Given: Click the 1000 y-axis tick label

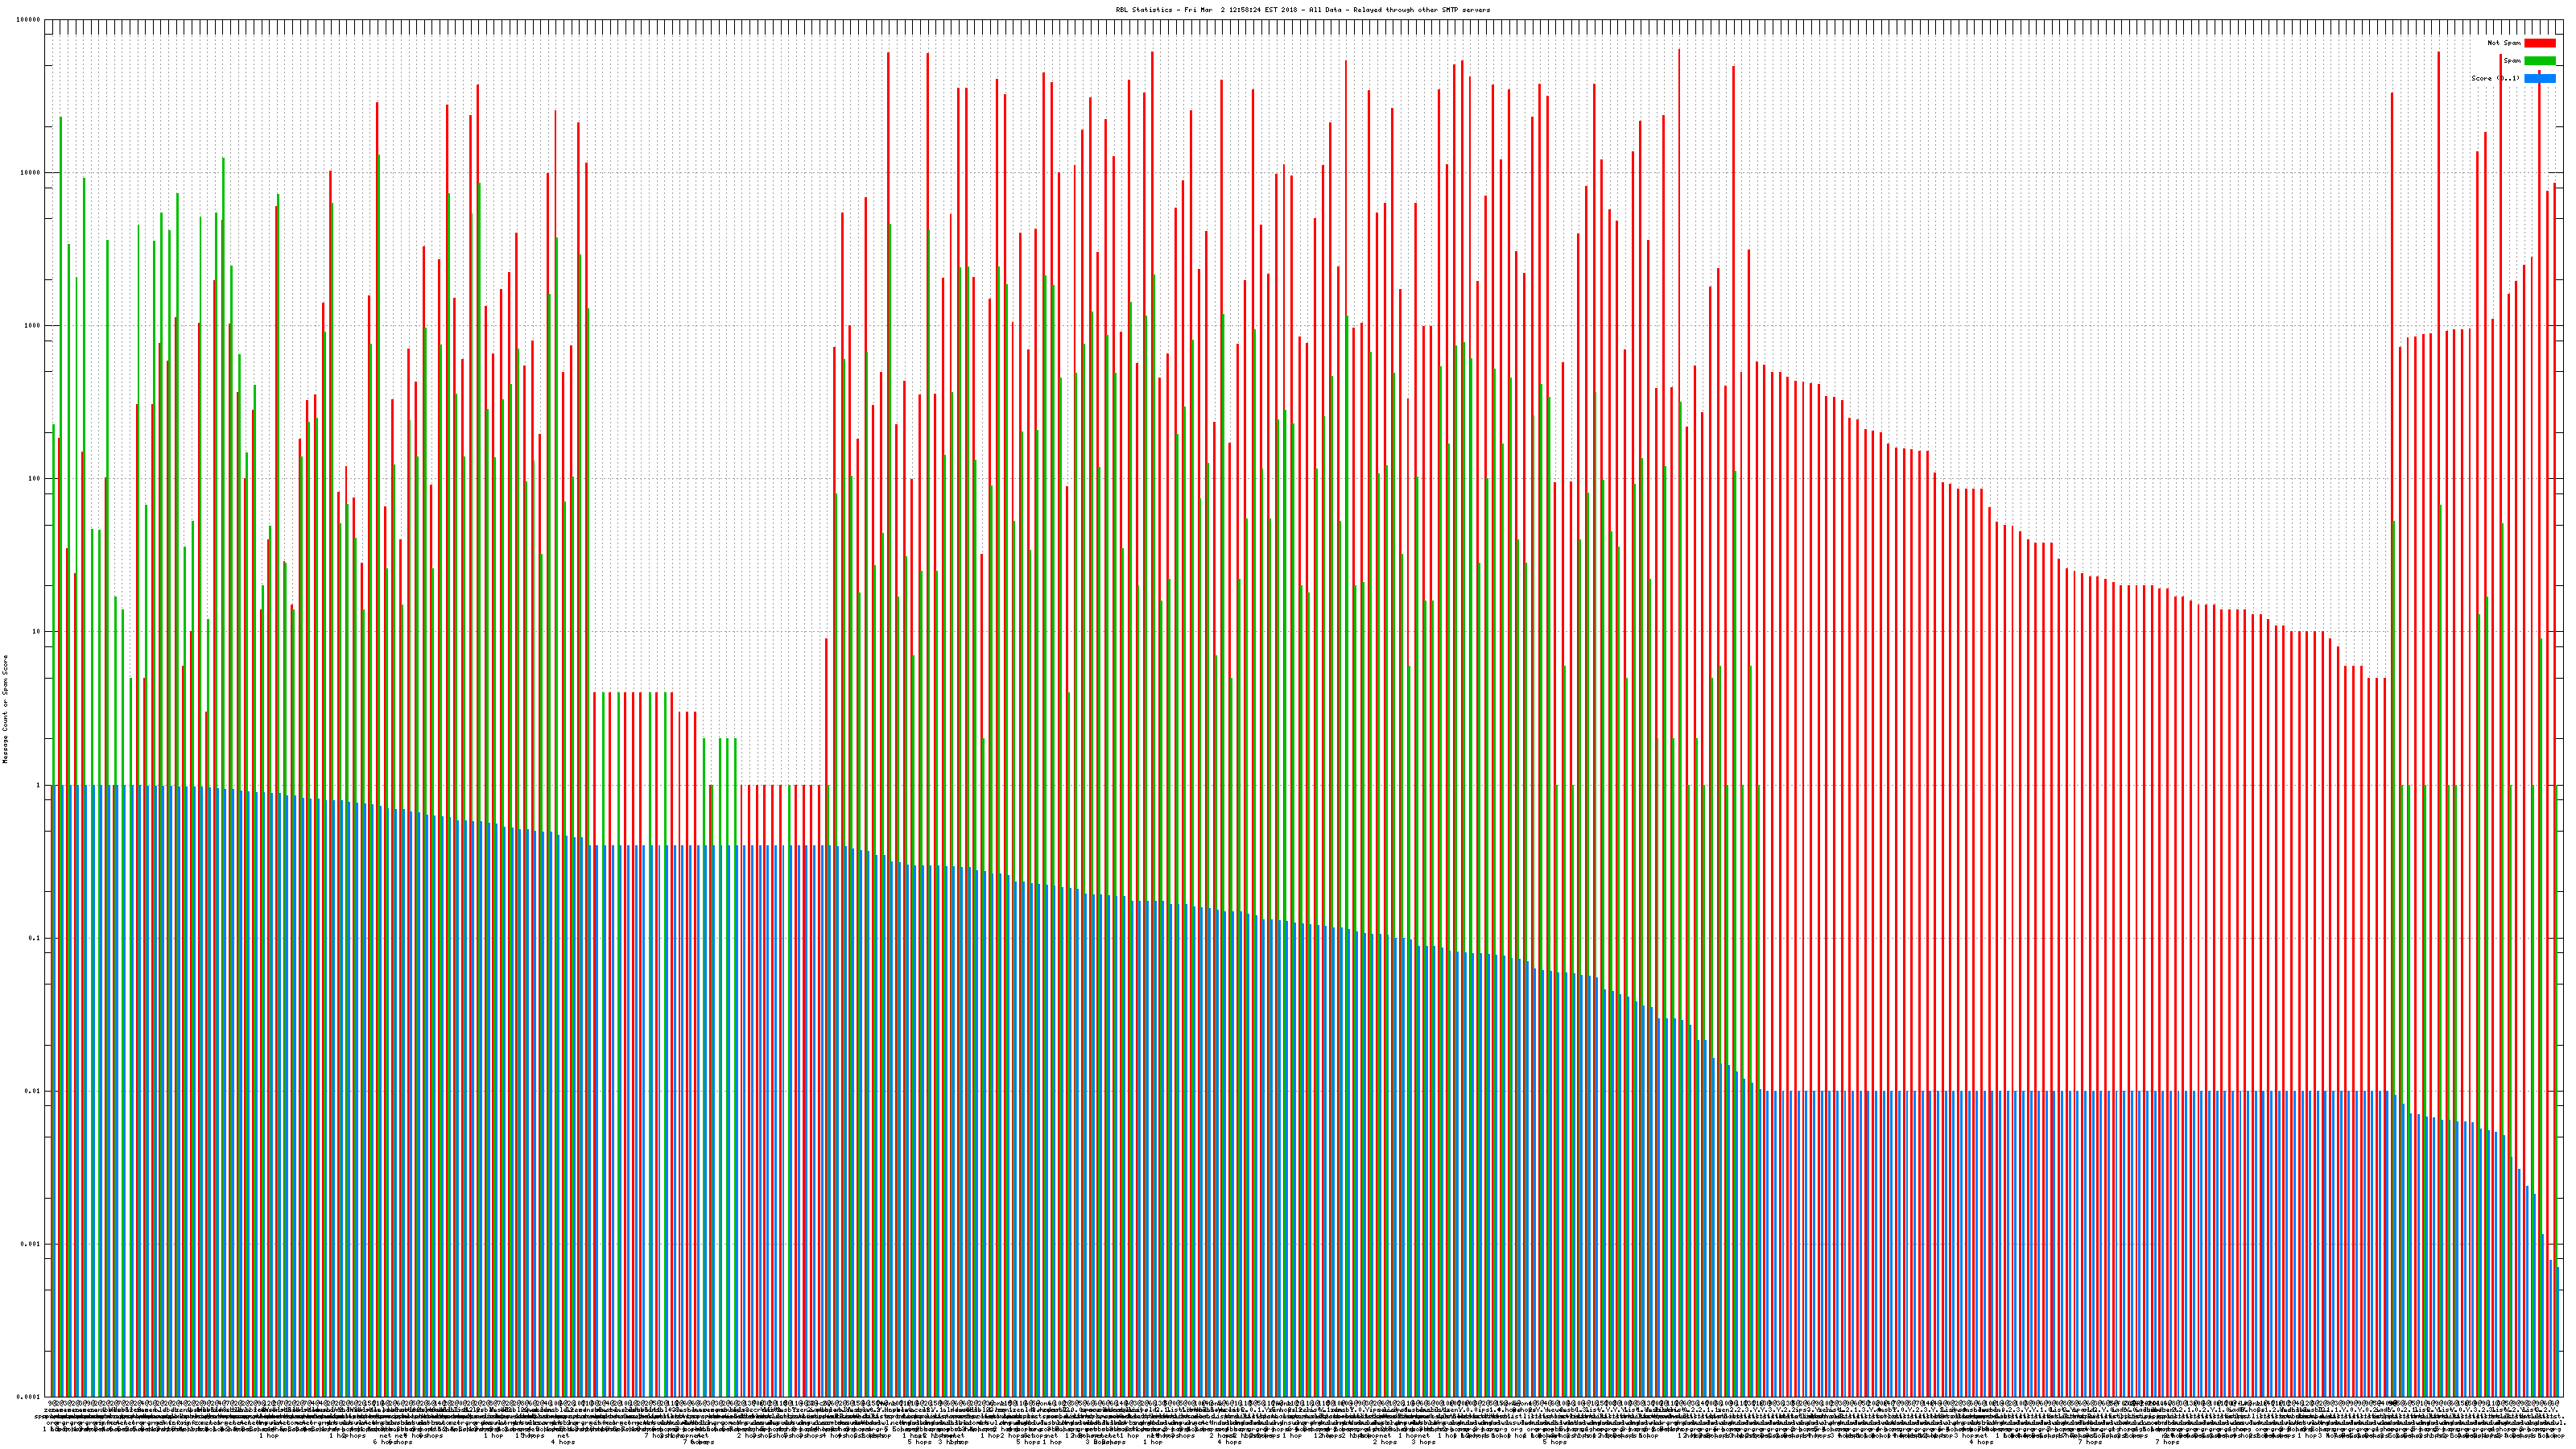Looking at the screenshot, I should 33,326.
